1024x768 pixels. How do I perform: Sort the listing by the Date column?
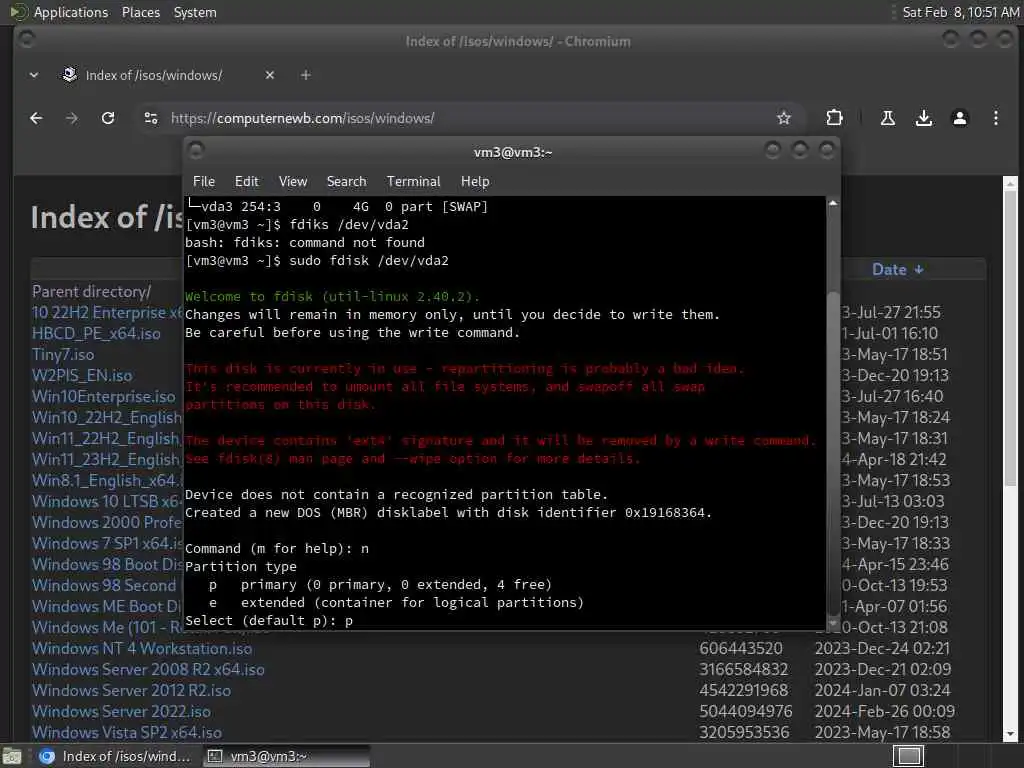[897, 270]
